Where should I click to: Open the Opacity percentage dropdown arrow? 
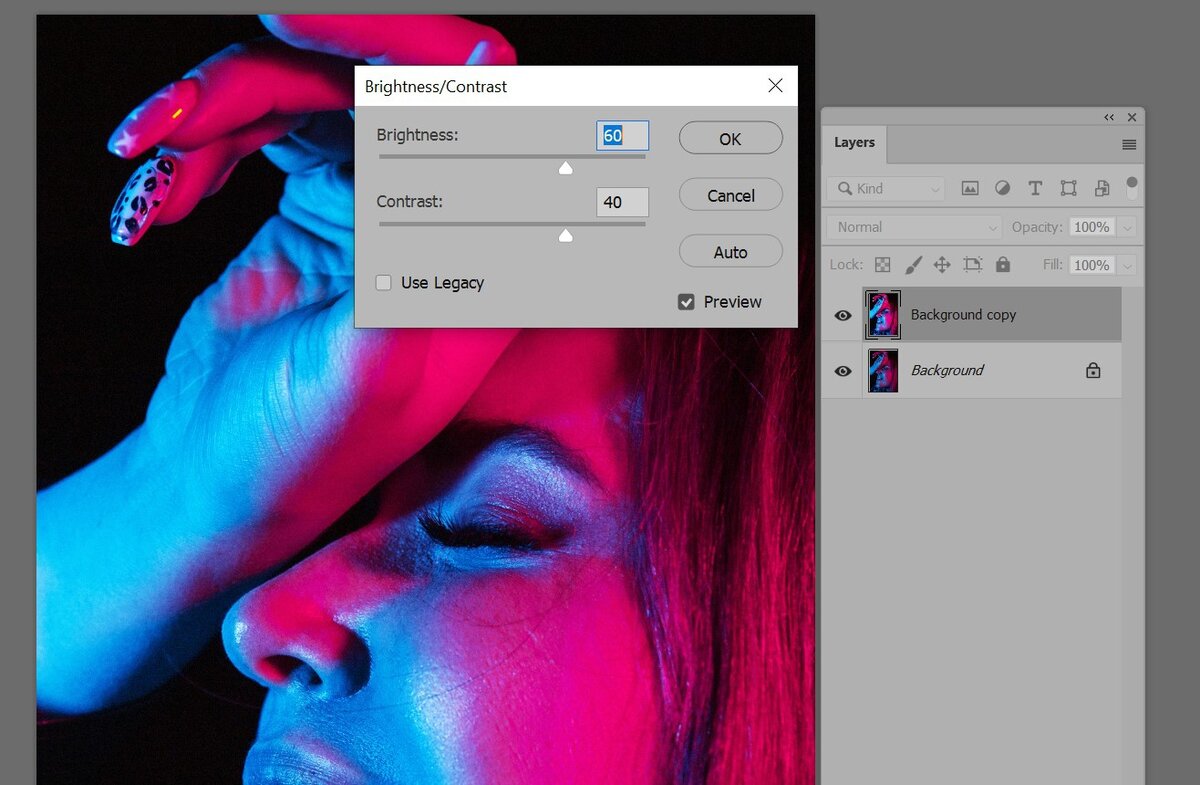click(1127, 227)
